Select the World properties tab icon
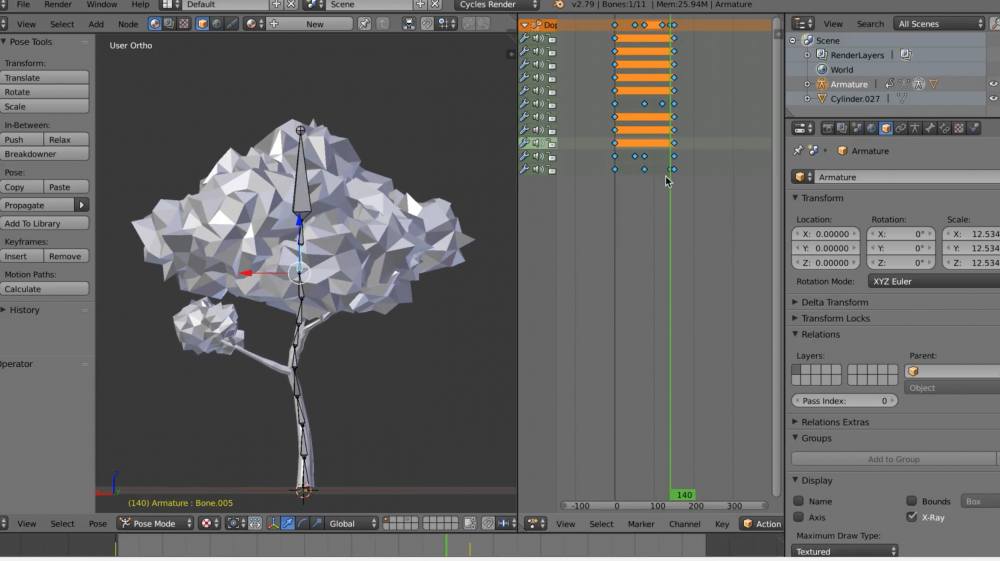1000x561 pixels. tap(871, 128)
